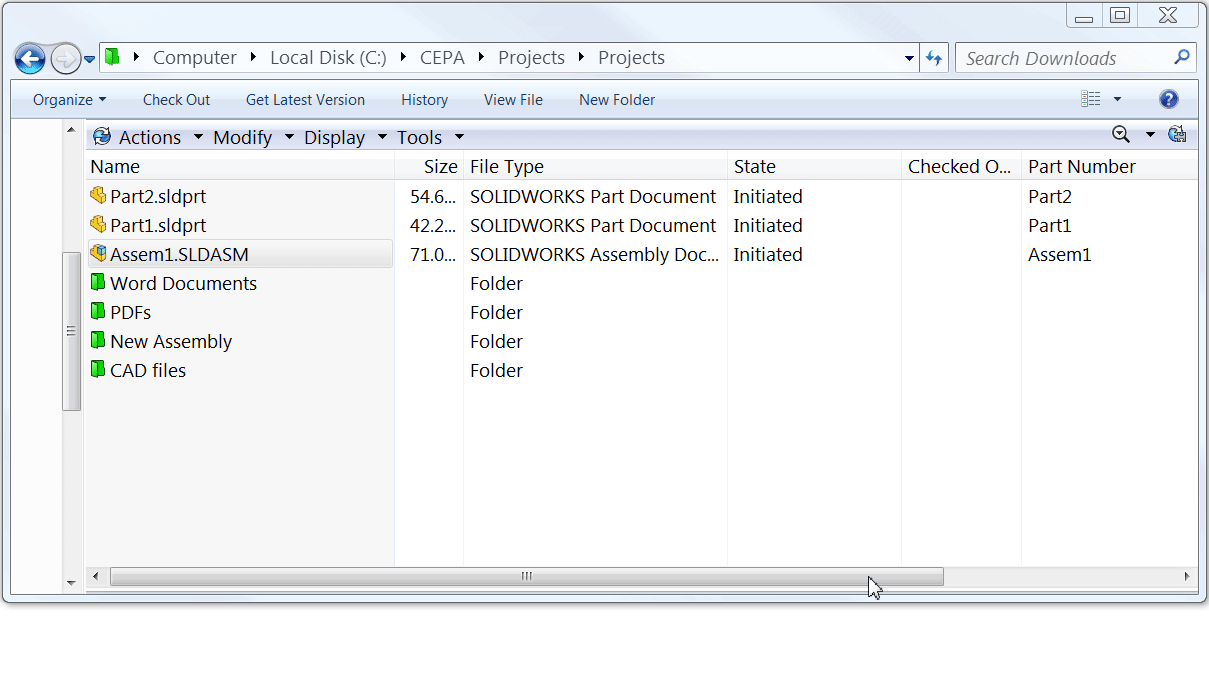Click the CAD files folder icon
This screenshot has width=1209, height=687.
(98, 369)
